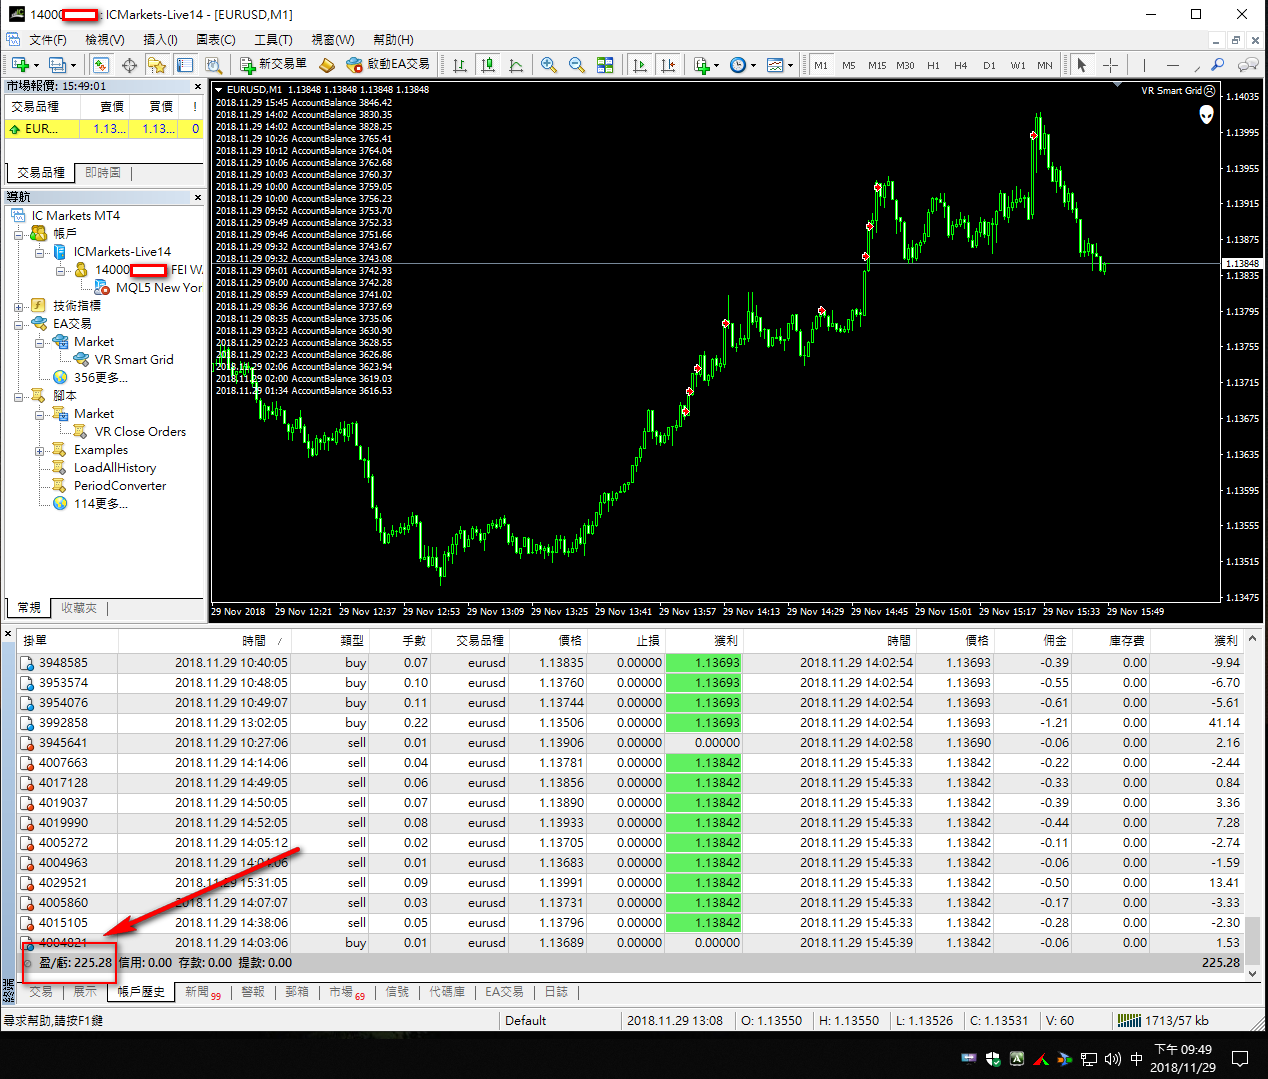Collapse the EA交易 tree node

pos(19,324)
